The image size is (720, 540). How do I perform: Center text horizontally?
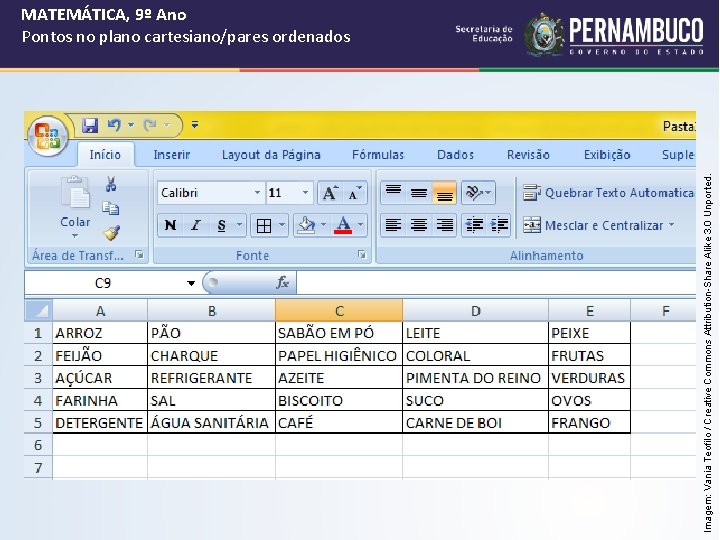[x=418, y=225]
